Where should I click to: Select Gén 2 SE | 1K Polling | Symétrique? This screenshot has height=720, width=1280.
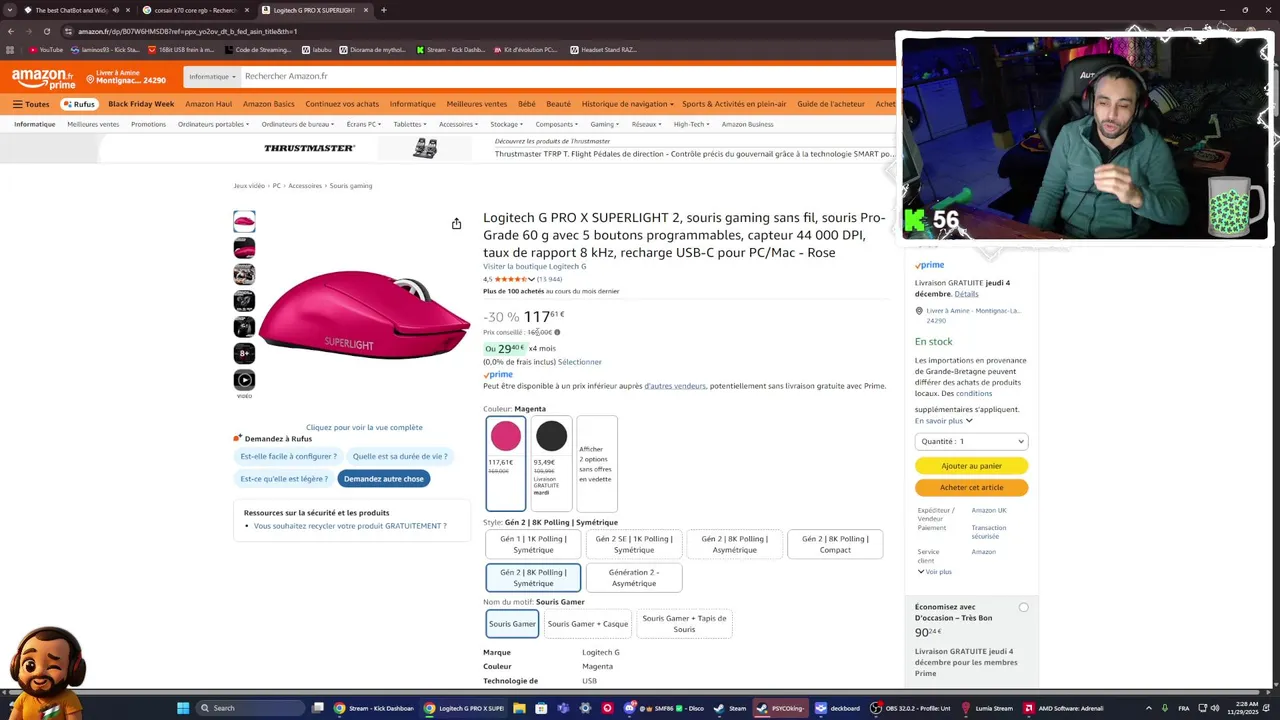click(x=634, y=544)
